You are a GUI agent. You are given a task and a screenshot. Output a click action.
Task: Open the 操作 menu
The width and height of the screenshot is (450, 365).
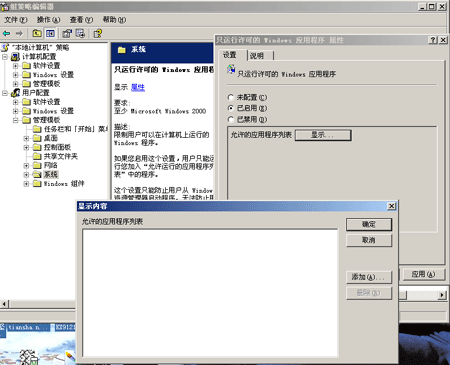pos(48,20)
